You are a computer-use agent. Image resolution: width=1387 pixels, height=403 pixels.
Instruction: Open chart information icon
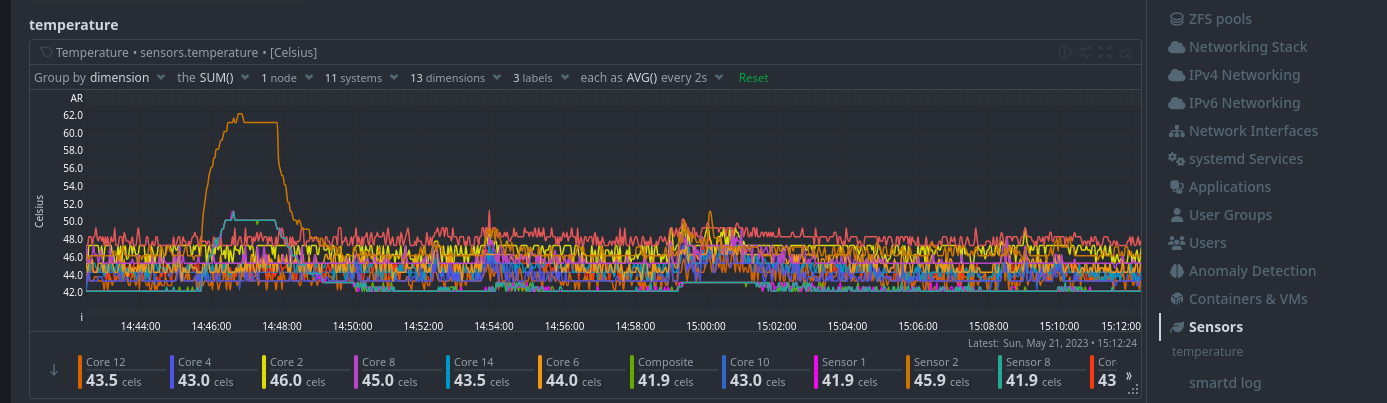[x=1065, y=52]
